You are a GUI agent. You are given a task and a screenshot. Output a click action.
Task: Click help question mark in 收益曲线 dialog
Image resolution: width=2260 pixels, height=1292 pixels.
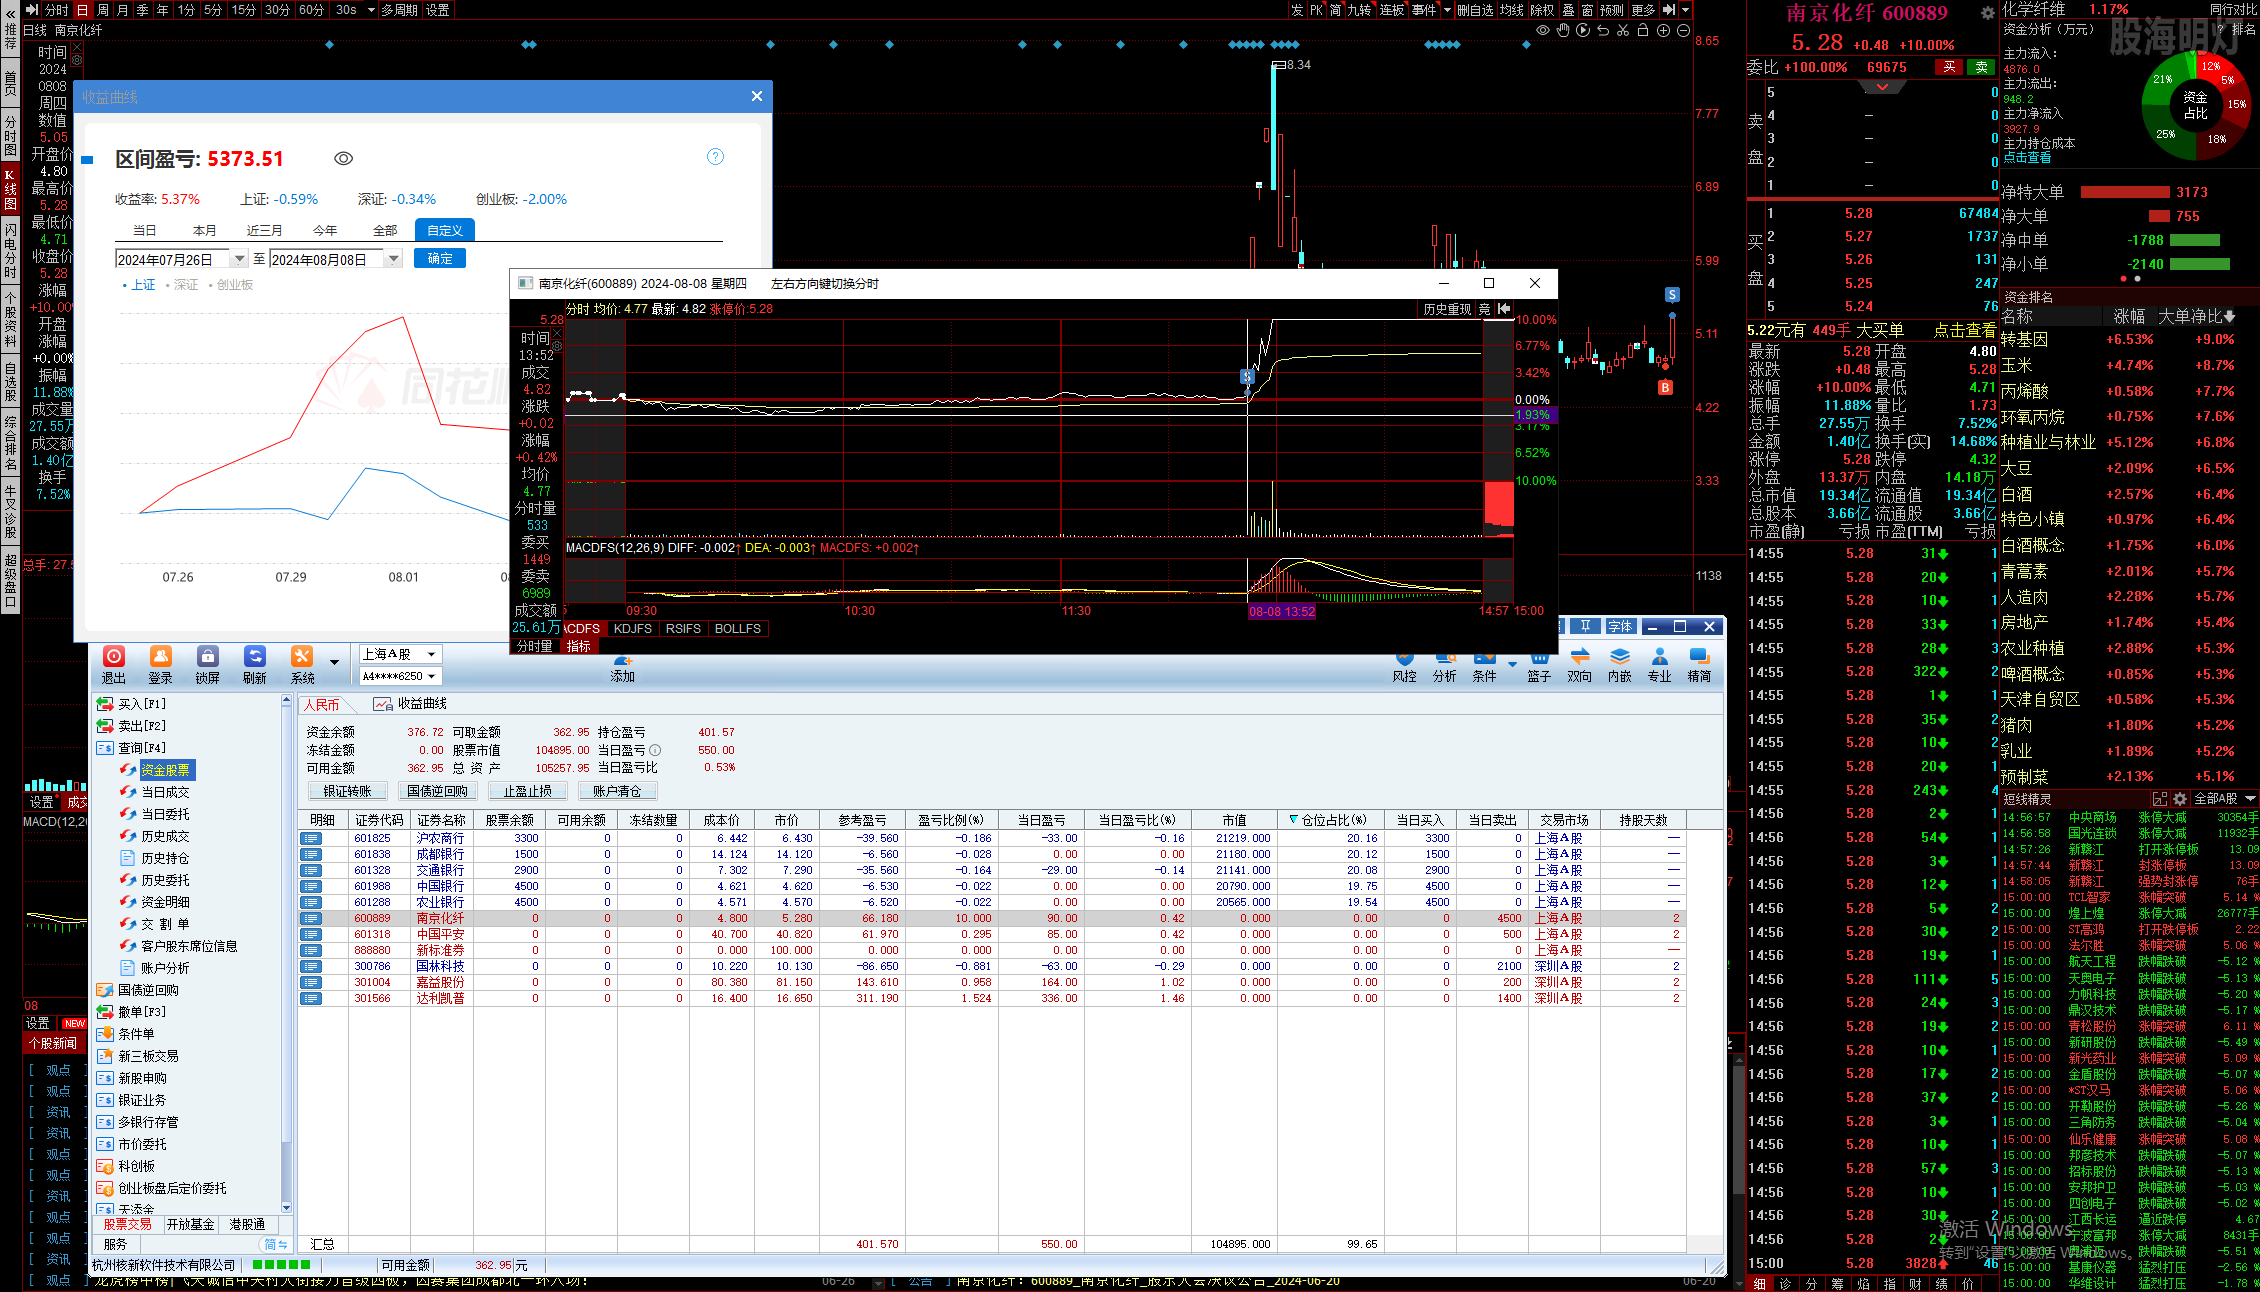tap(715, 156)
